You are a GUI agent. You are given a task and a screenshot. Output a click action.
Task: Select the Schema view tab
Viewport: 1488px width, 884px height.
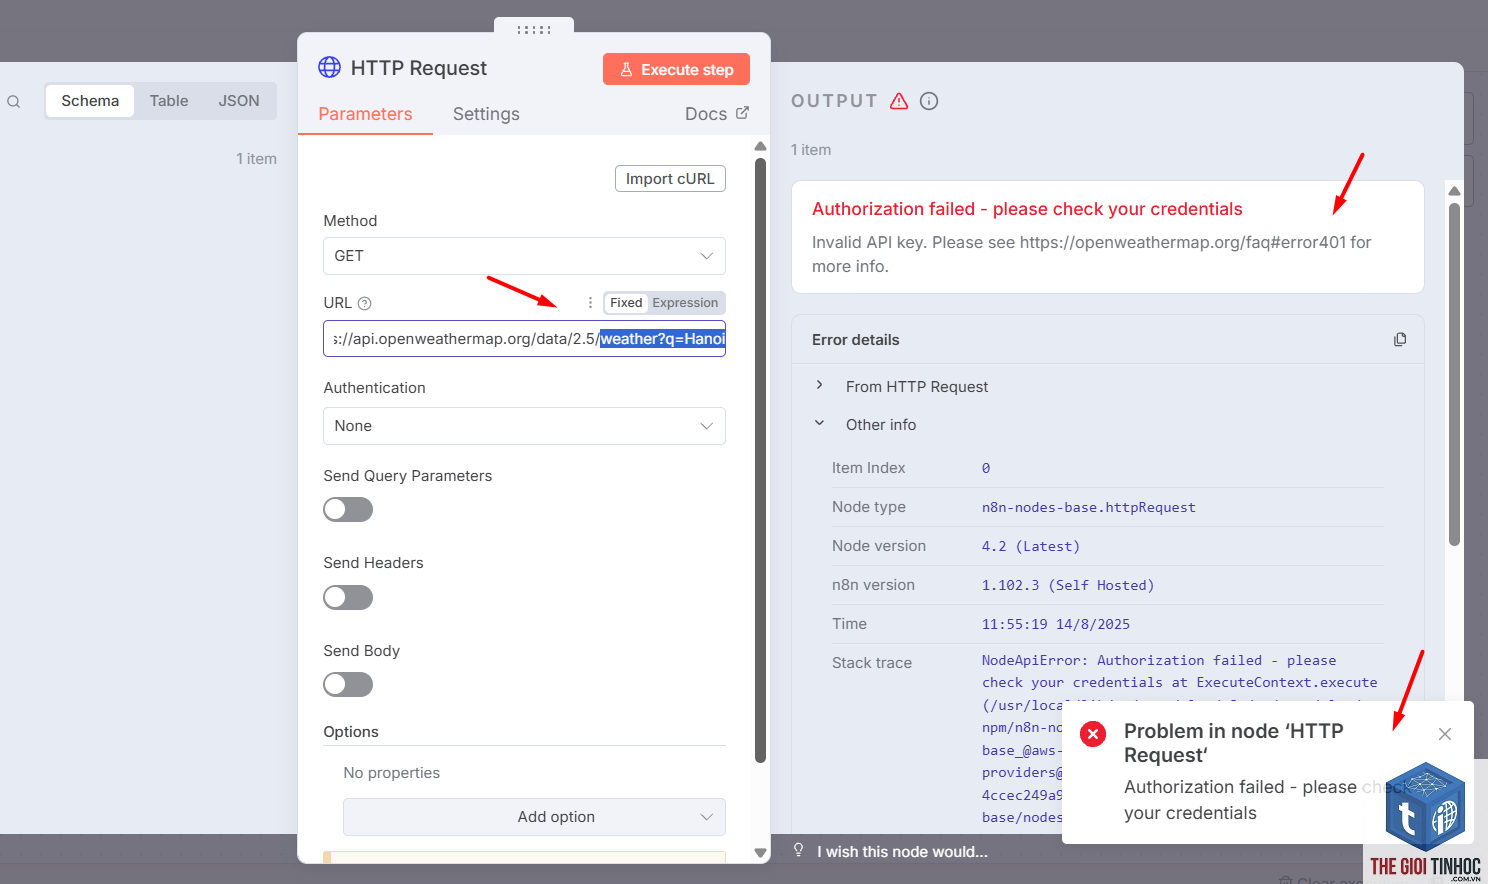pyautogui.click(x=90, y=101)
